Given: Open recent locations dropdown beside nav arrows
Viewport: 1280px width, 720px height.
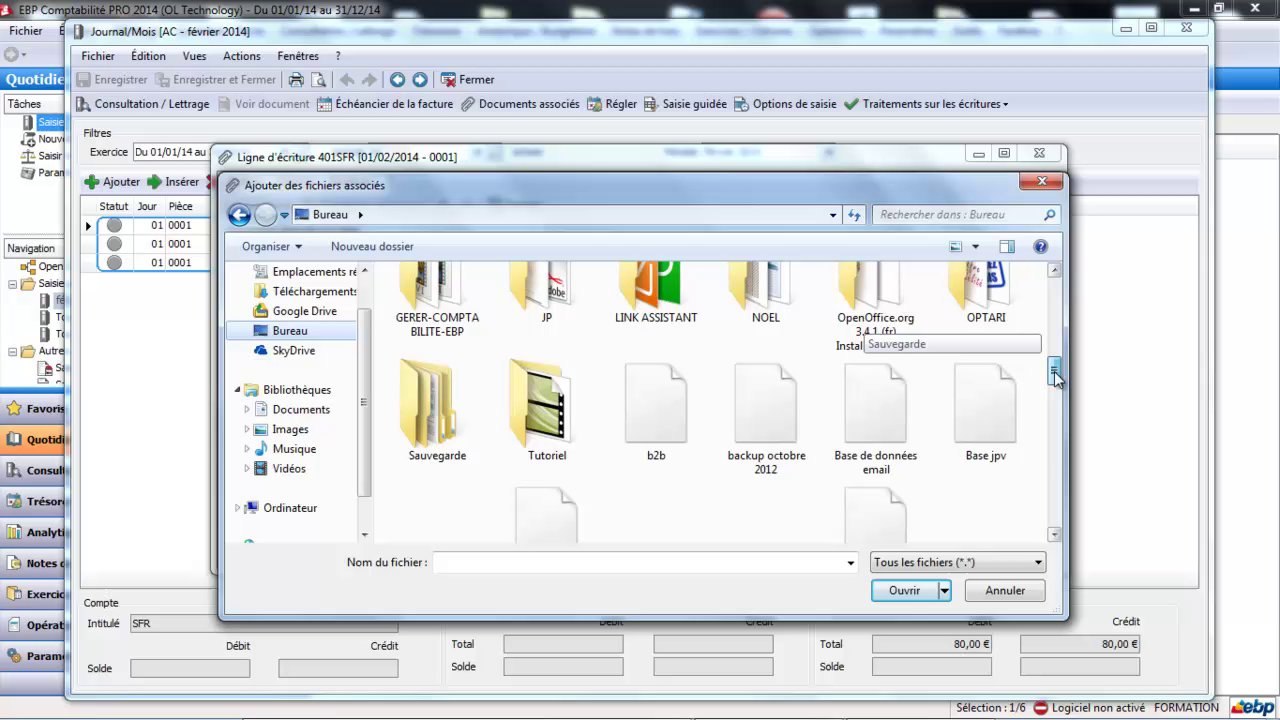Looking at the screenshot, I should pos(284,215).
